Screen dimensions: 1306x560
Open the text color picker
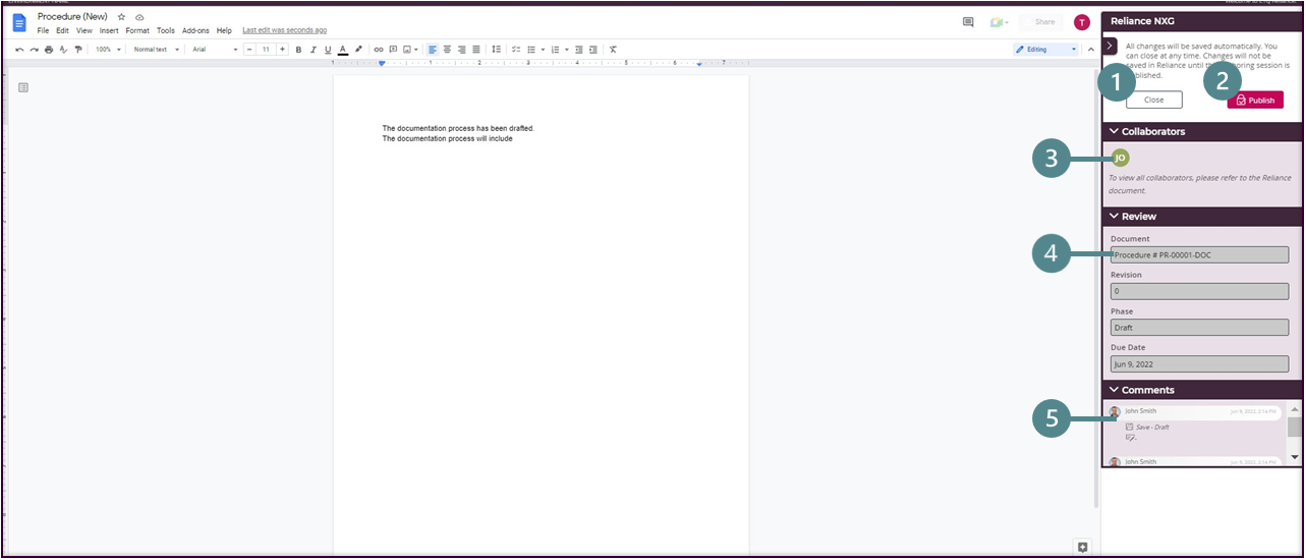point(343,50)
